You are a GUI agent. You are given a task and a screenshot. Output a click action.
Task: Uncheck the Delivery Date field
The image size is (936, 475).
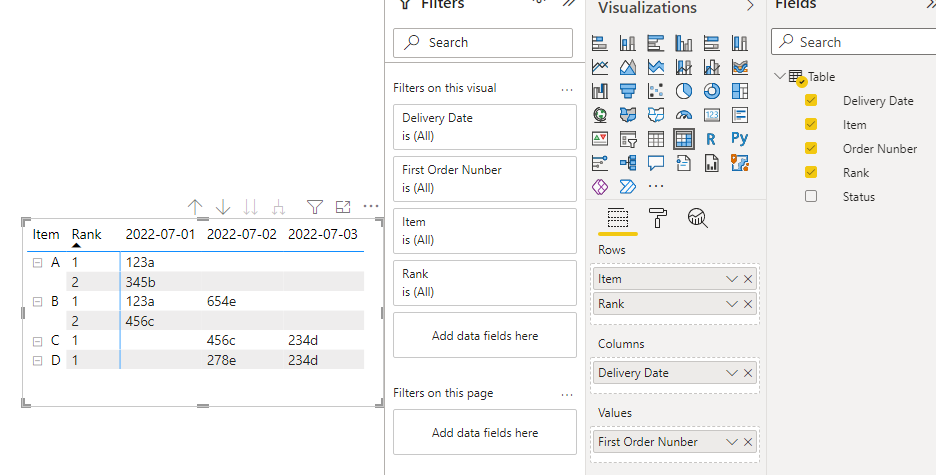click(x=811, y=100)
